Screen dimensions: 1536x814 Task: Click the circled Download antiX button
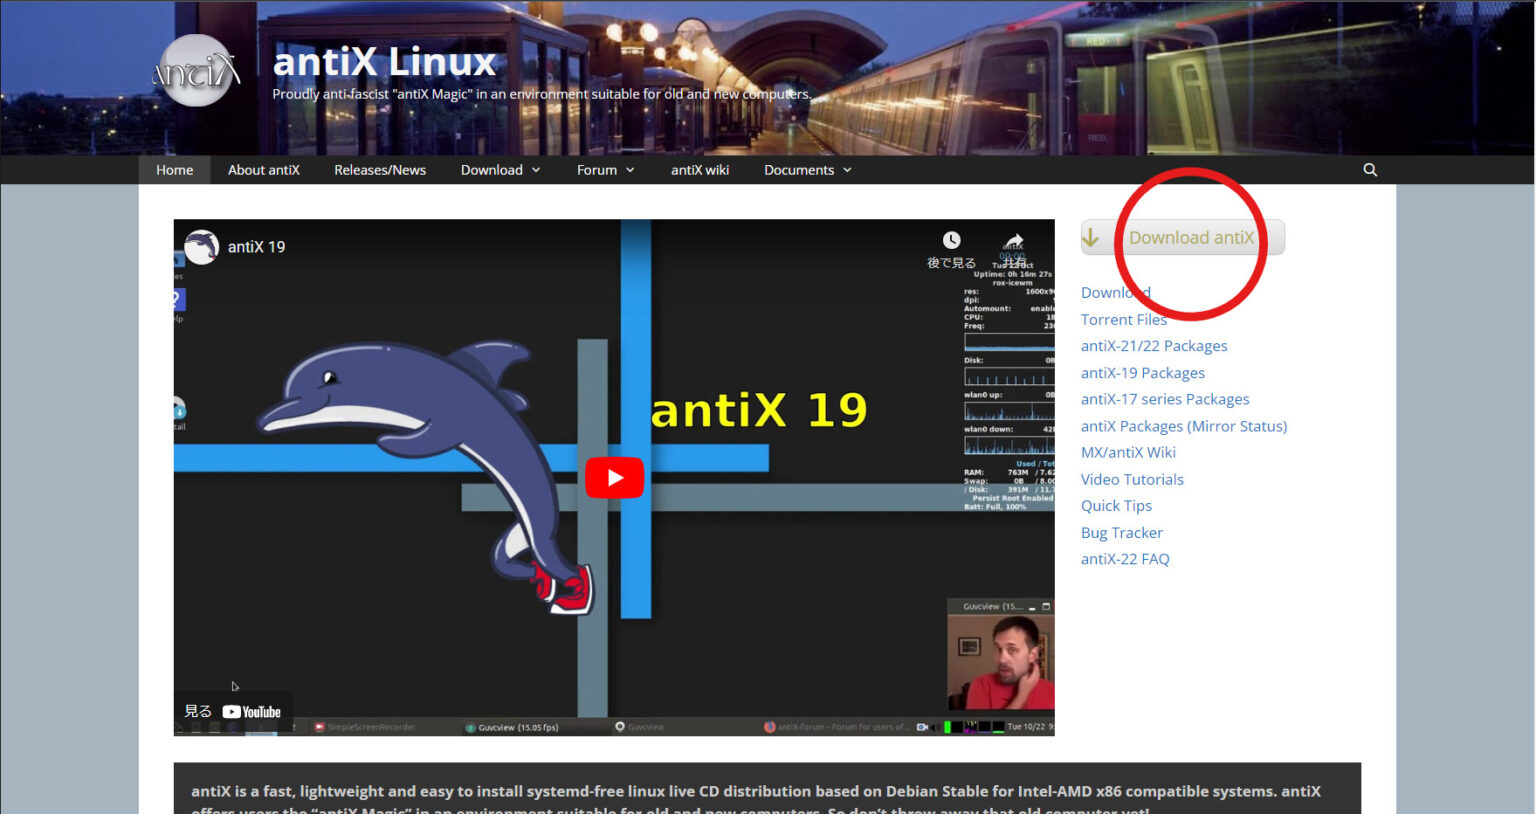[x=1192, y=237]
